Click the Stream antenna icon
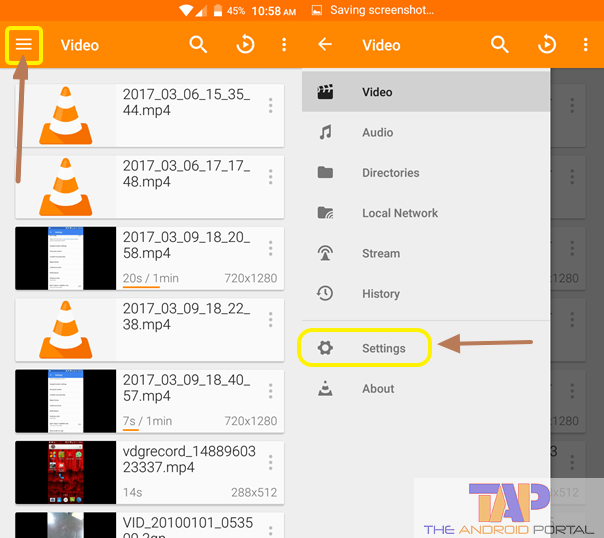The height and width of the screenshot is (538, 604). (x=325, y=253)
